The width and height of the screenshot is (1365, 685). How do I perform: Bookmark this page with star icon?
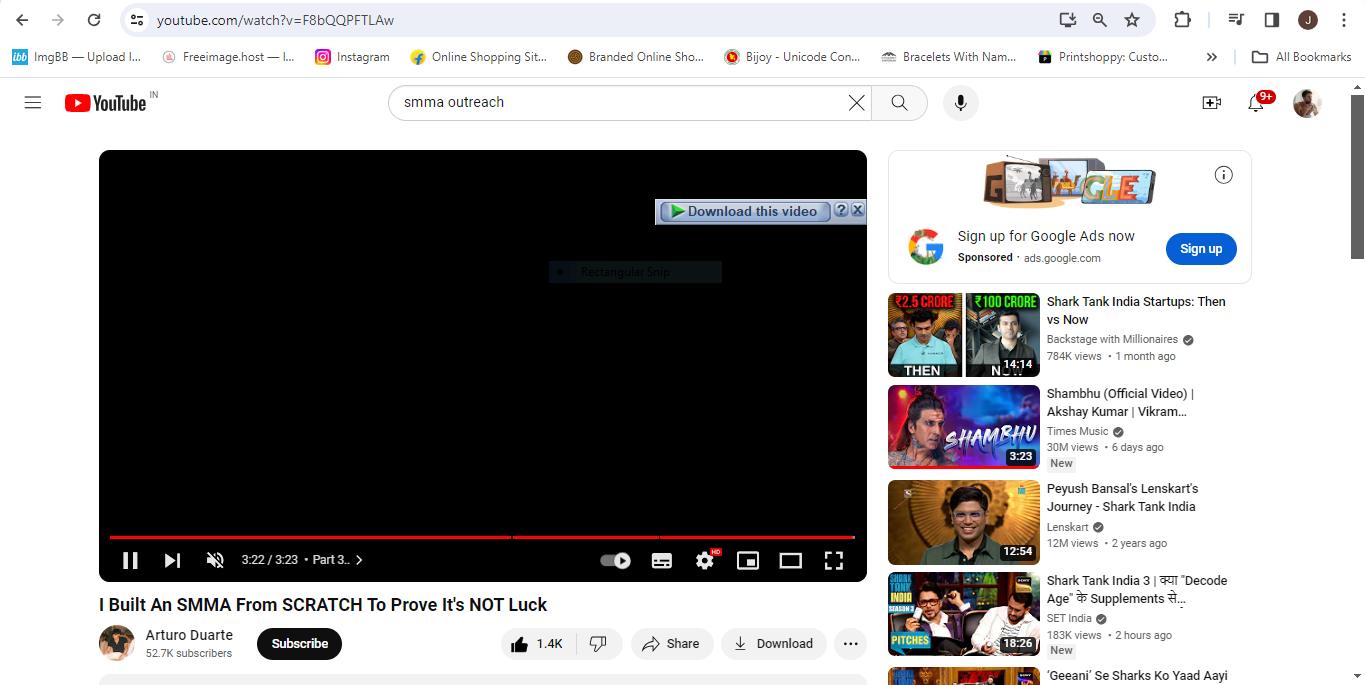click(1132, 20)
